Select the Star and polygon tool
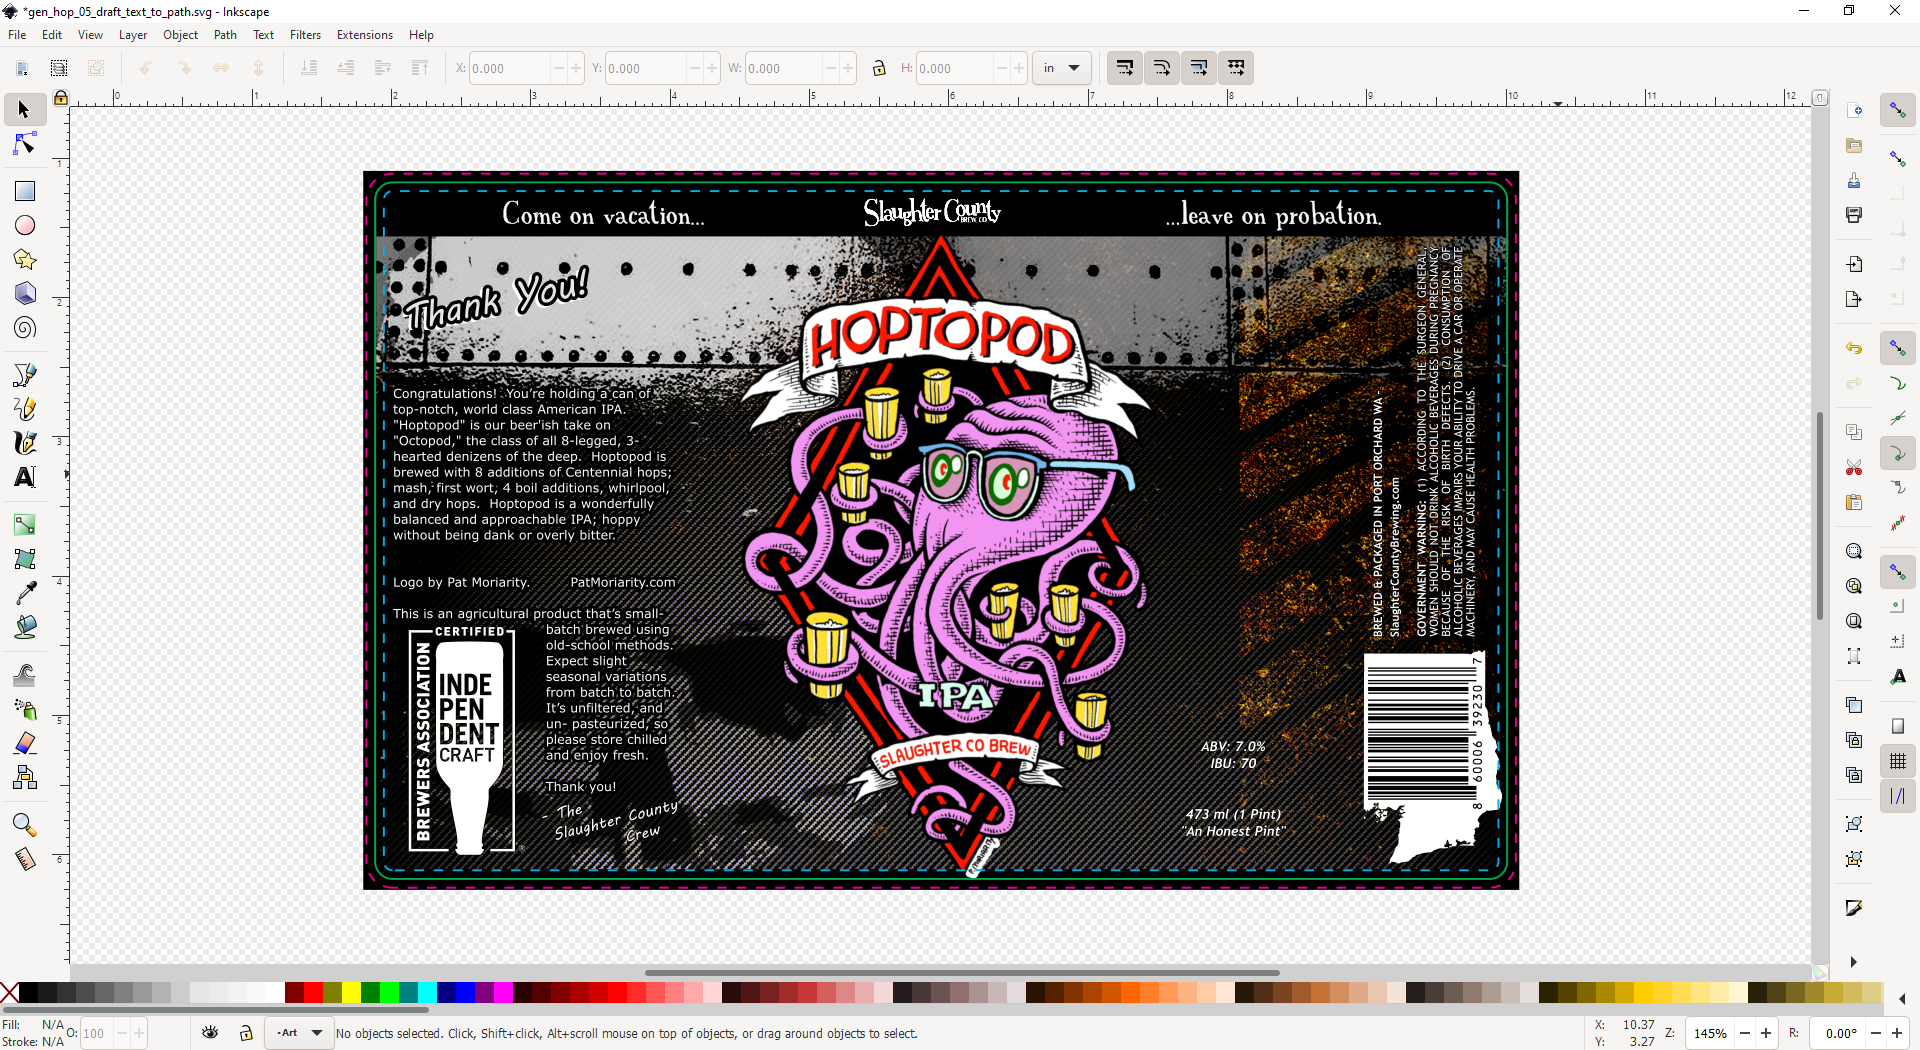 (25, 260)
